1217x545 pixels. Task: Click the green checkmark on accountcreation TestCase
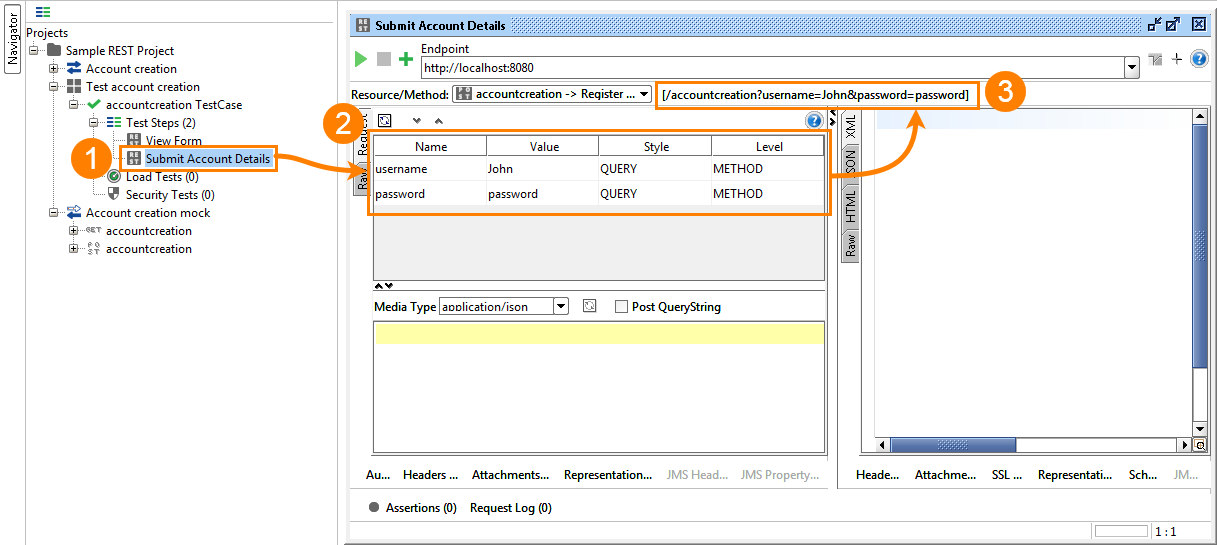tap(94, 104)
